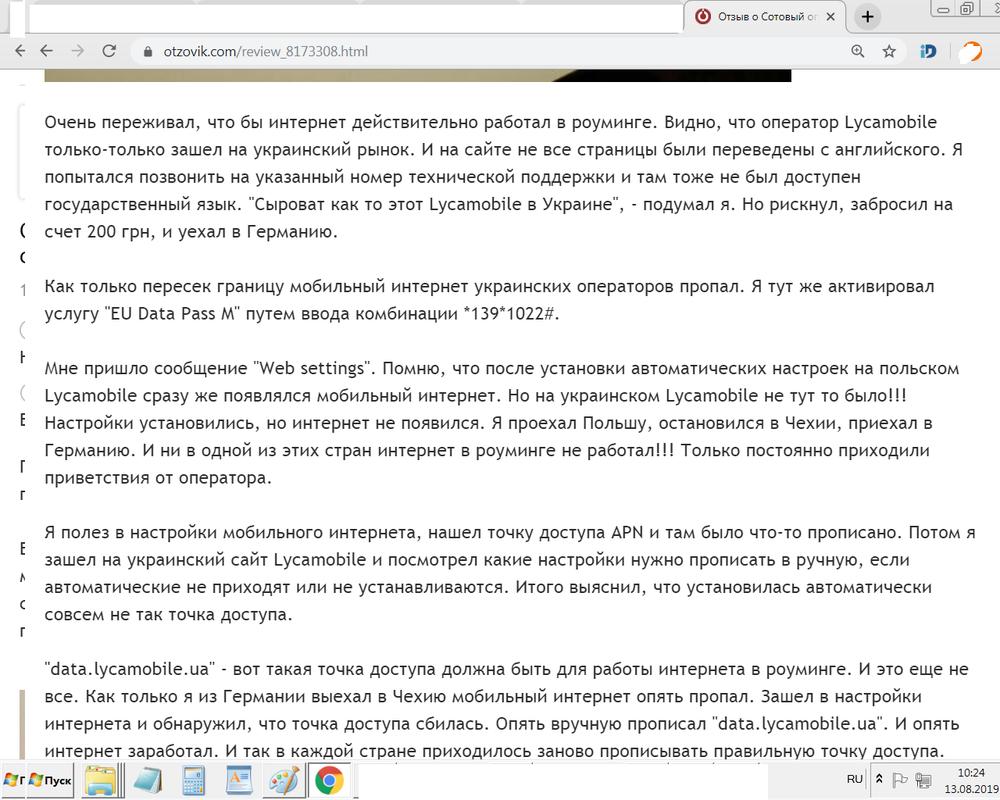Open the blue iD extension icon
The height and width of the screenshot is (800, 1000).
point(928,51)
